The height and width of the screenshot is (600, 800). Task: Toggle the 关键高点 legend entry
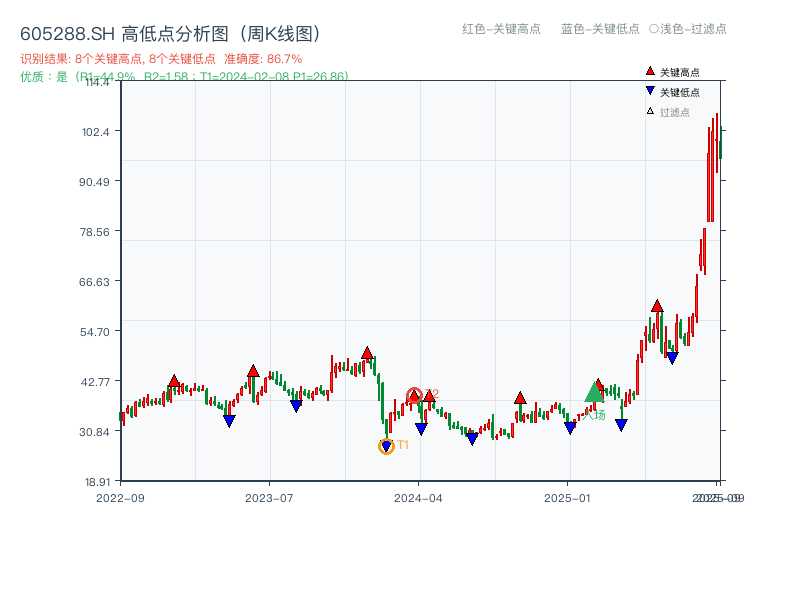point(673,72)
